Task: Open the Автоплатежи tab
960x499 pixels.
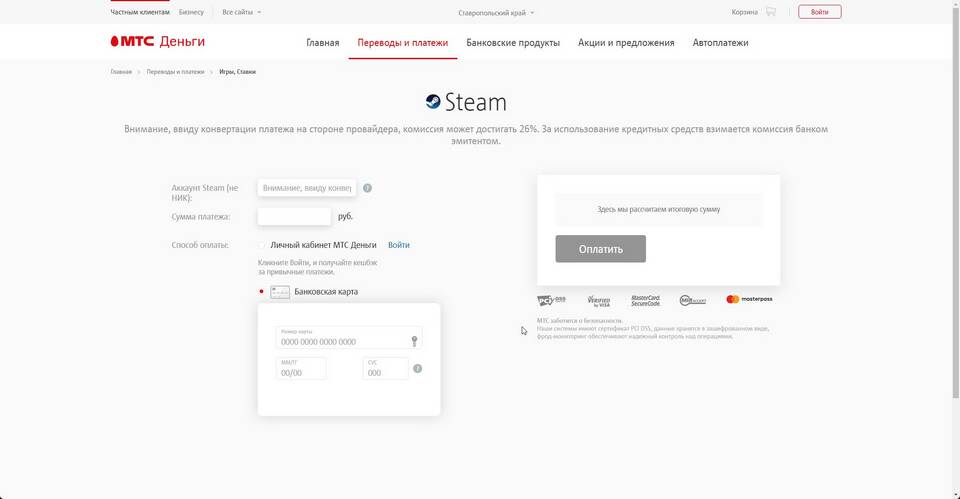Action: point(721,43)
